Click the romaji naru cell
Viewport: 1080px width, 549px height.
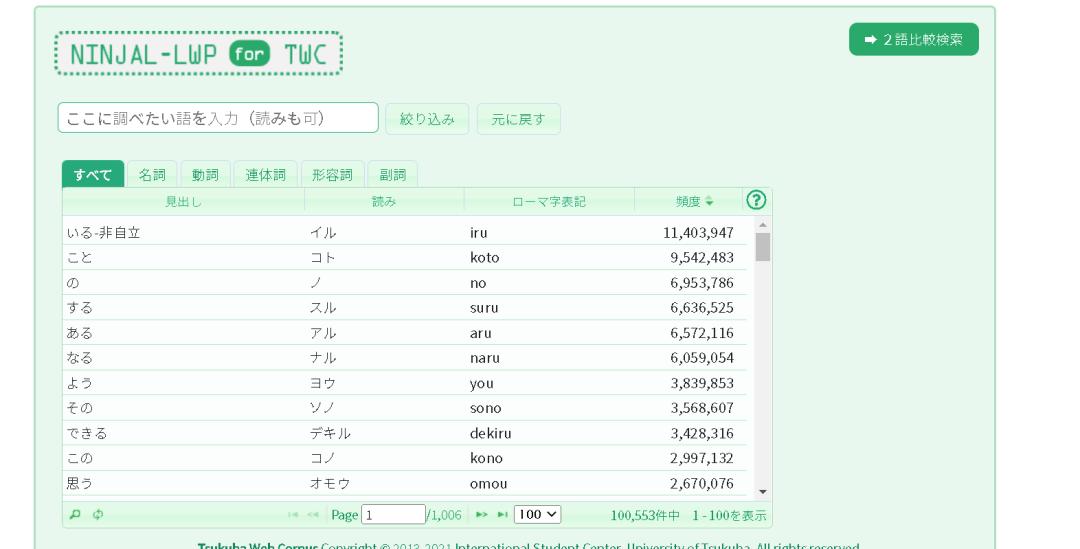pos(485,358)
